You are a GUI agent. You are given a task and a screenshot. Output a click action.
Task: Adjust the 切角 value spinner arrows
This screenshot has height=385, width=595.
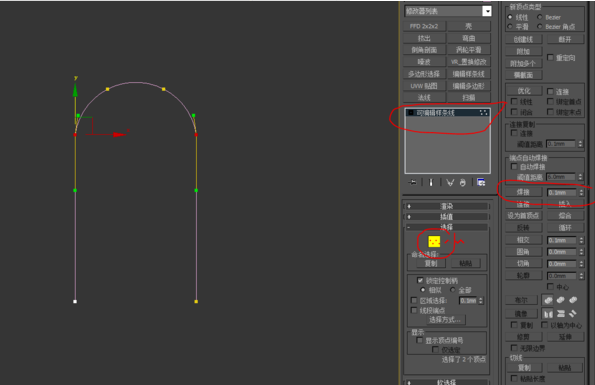581,264
